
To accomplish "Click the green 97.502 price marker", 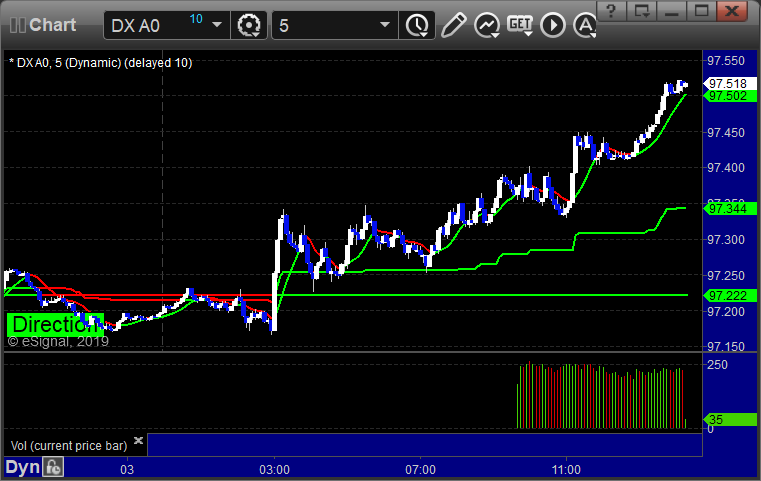I will click(x=730, y=96).
